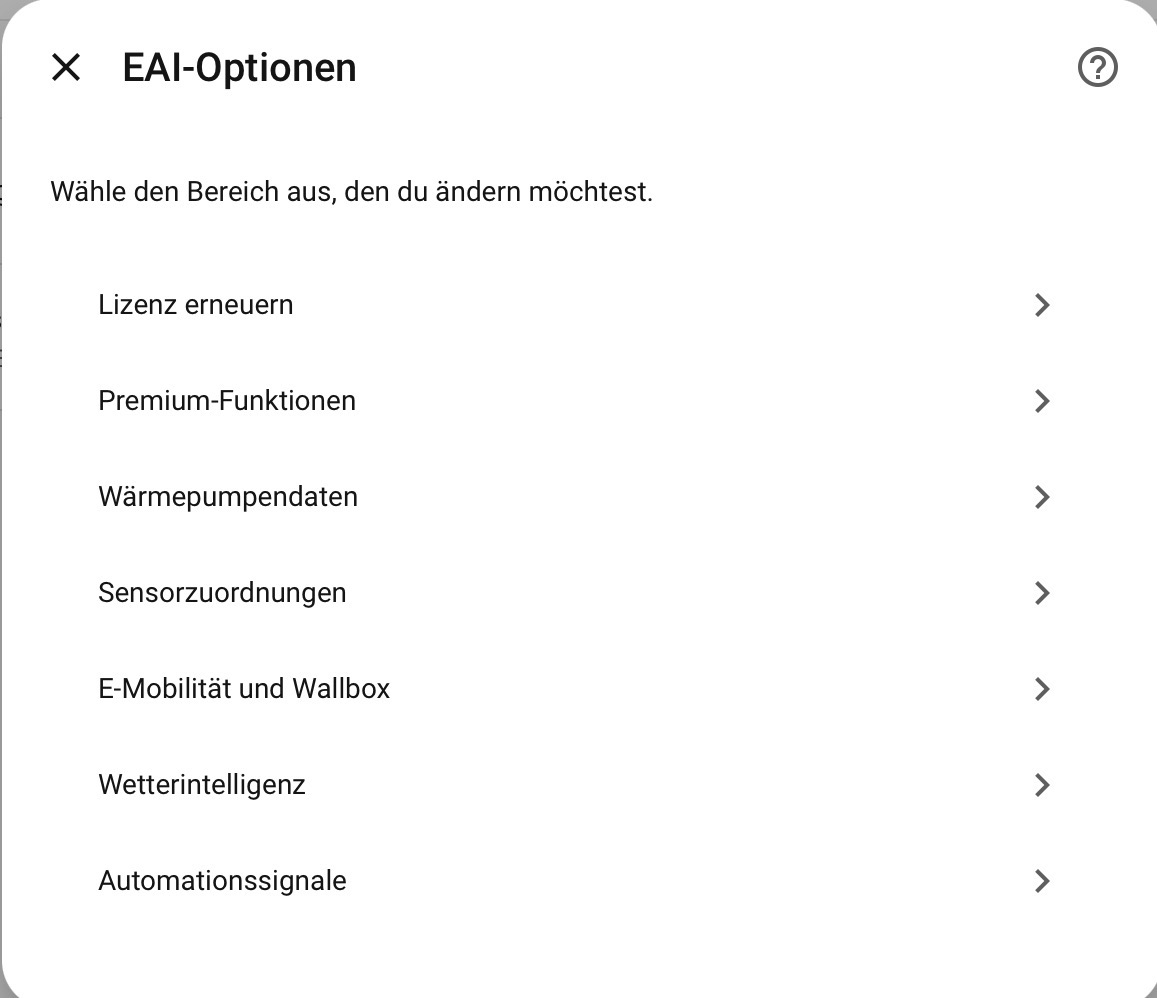This screenshot has height=998, width=1157.
Task: Click chevron arrow next to Lizenz erneuern
Action: tap(1042, 305)
